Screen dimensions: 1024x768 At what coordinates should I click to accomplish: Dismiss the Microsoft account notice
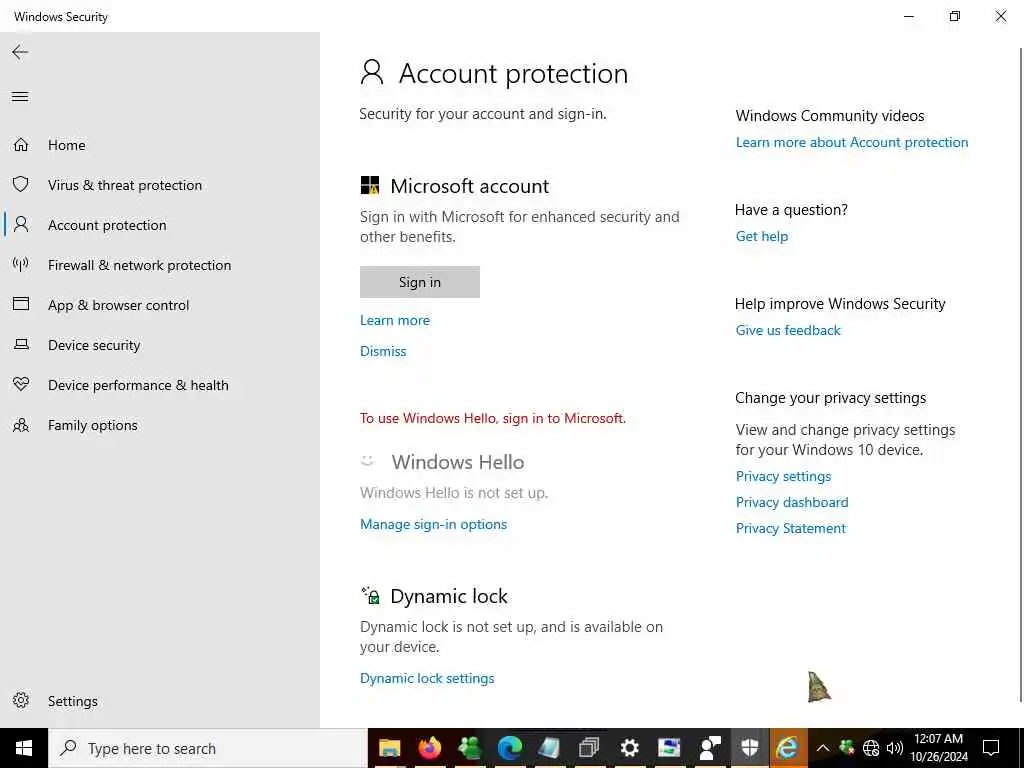tap(383, 351)
